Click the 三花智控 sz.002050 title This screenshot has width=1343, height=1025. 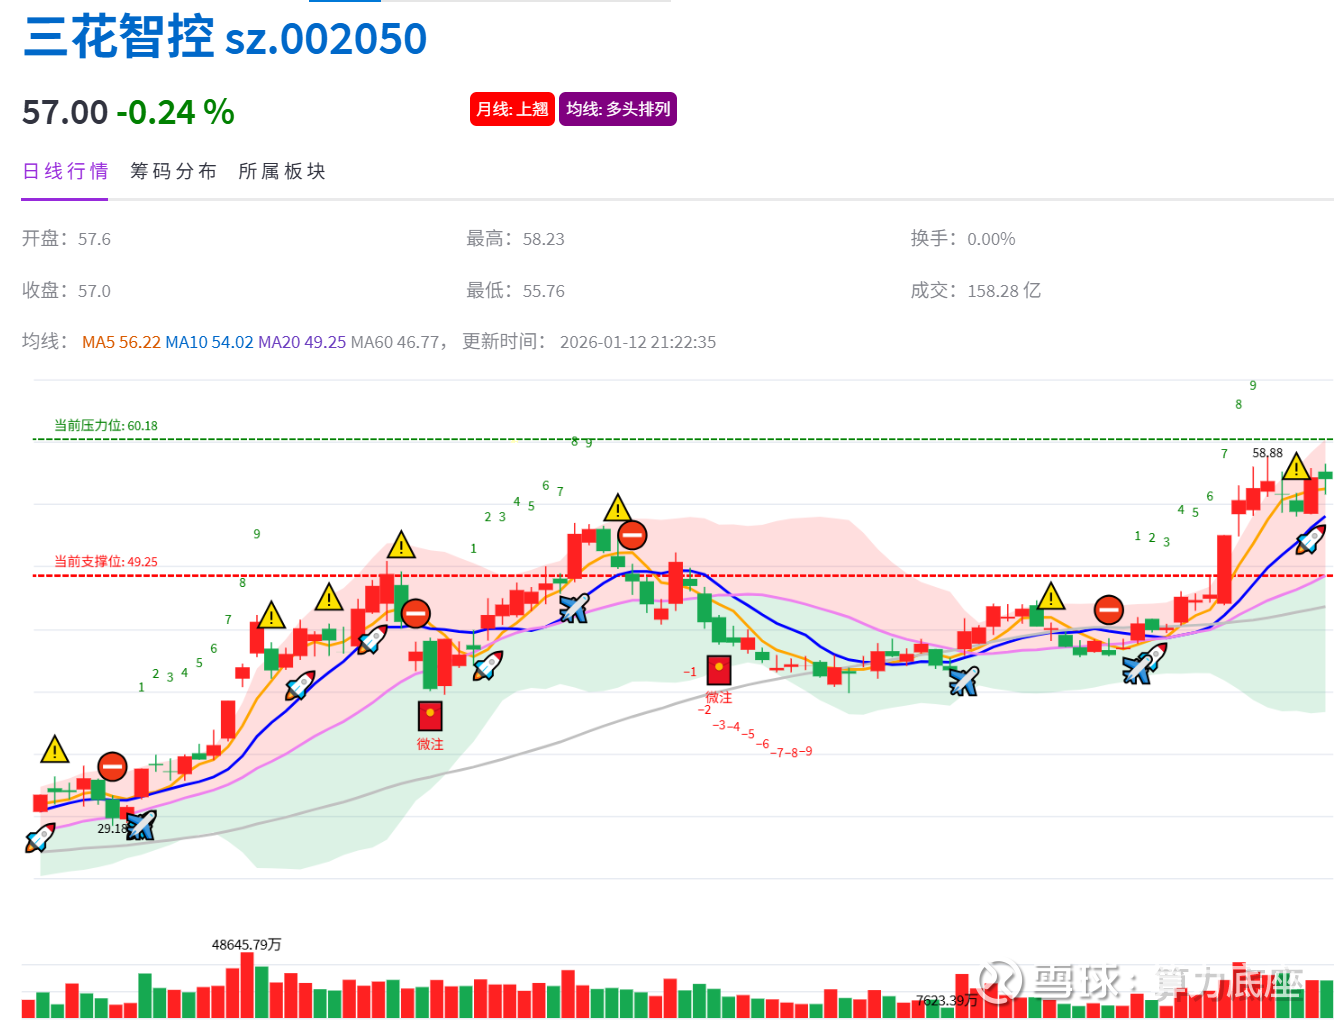tap(225, 38)
